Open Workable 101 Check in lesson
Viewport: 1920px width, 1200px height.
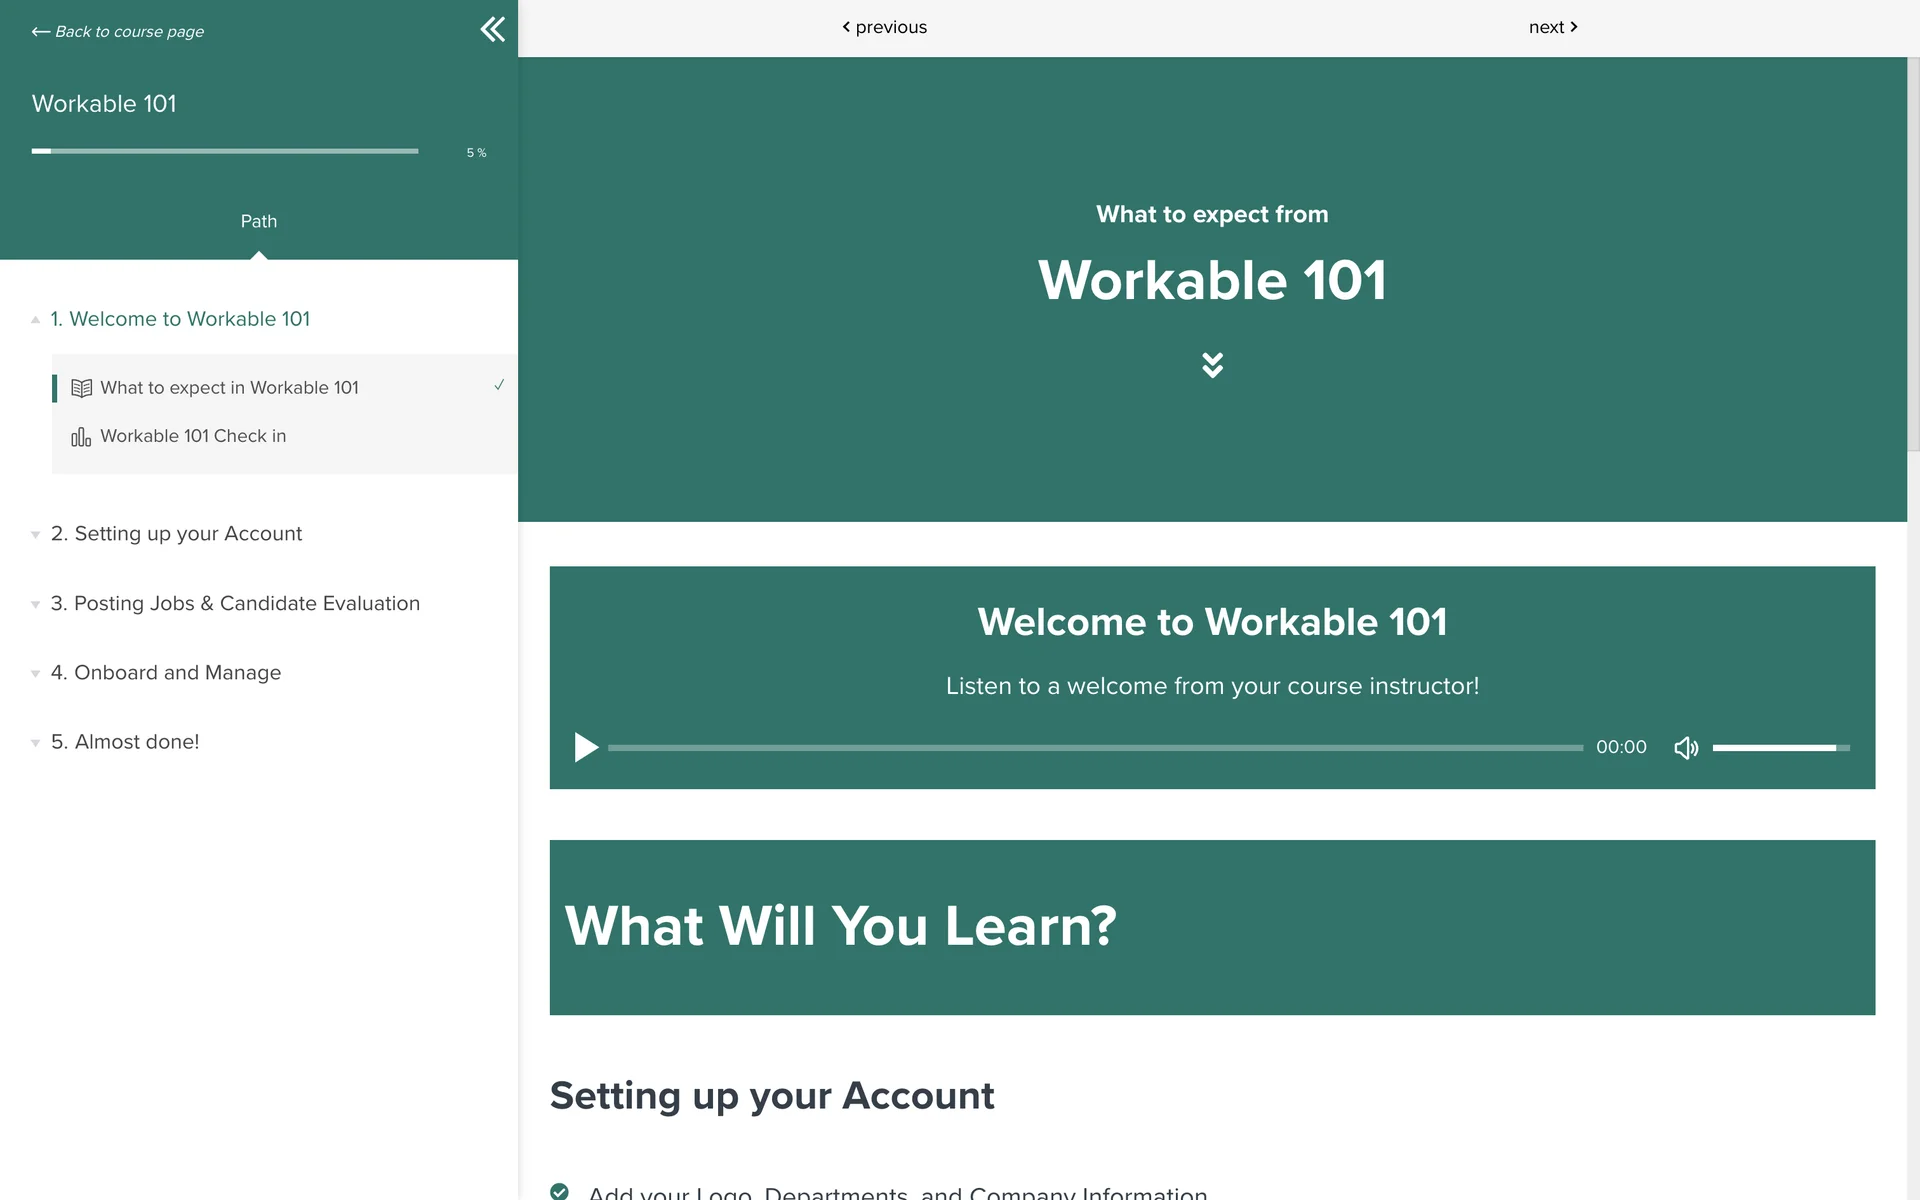[x=193, y=436]
